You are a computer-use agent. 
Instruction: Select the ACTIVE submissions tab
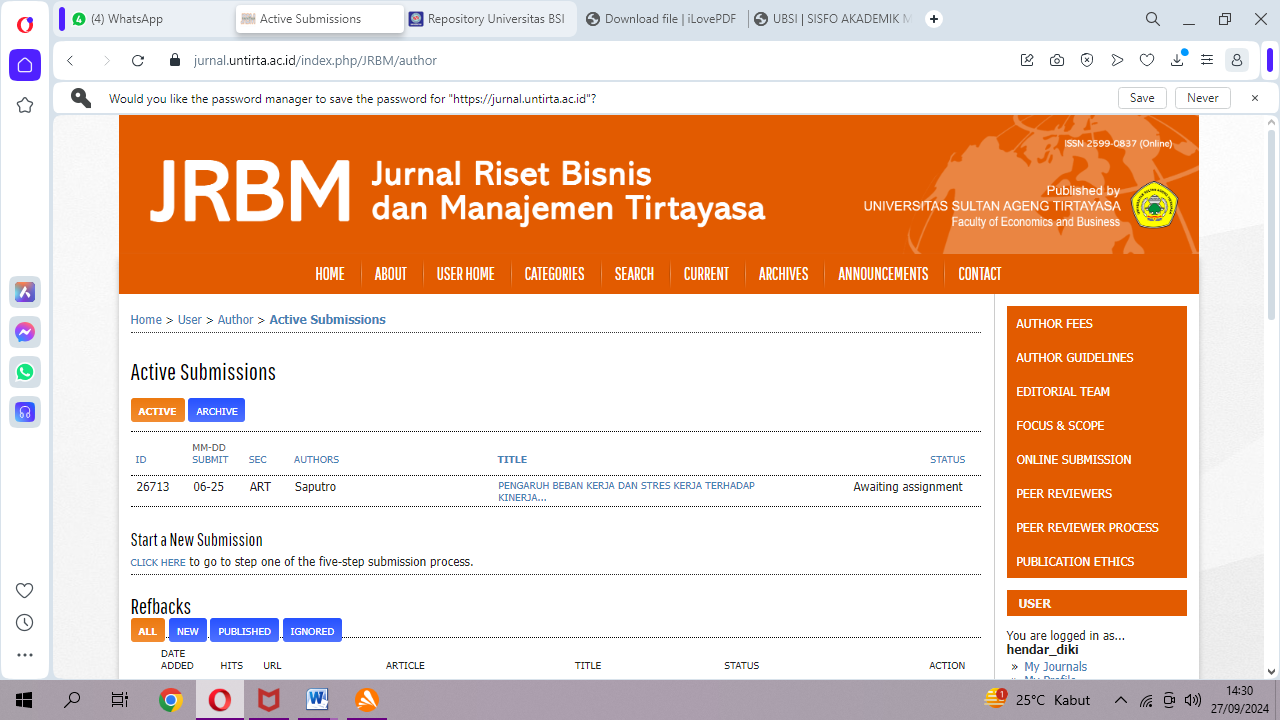click(157, 411)
